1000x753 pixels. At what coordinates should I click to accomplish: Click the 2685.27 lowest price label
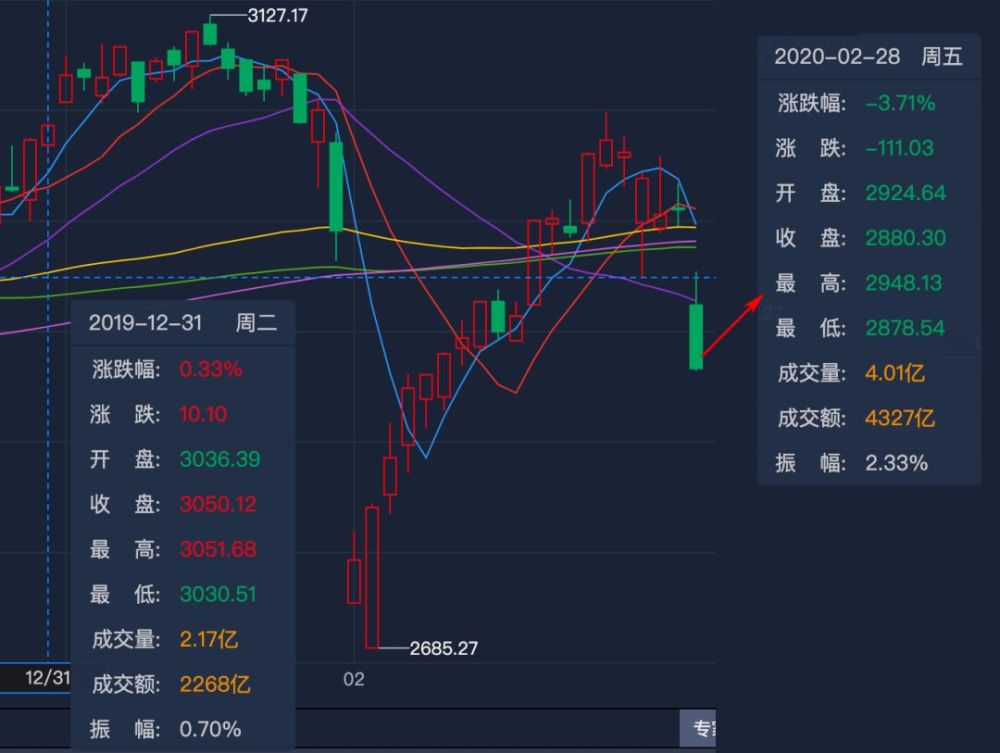pyautogui.click(x=443, y=648)
